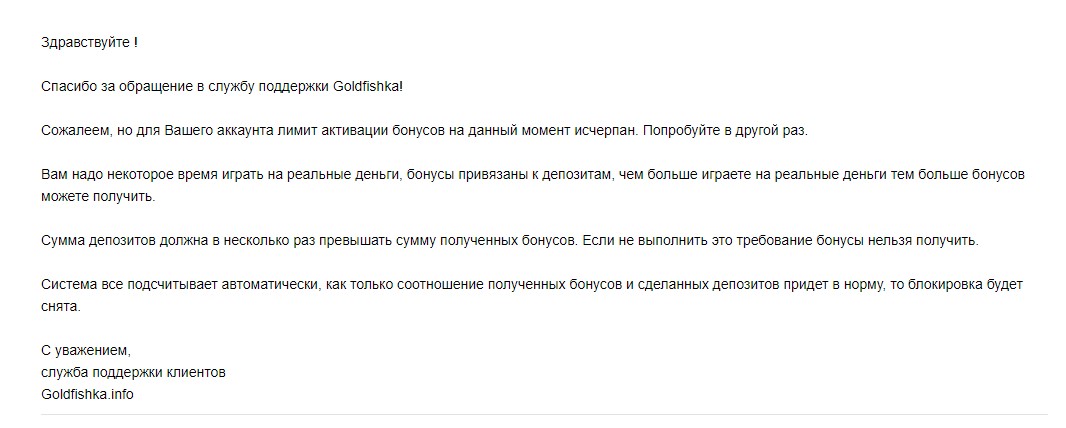Click the word "Goldfishka!" in the thank-you line
This screenshot has height=428, width=1066.
point(373,87)
